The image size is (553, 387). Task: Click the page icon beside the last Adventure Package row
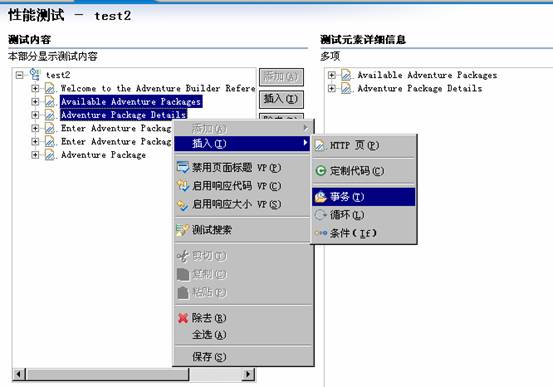click(x=50, y=155)
